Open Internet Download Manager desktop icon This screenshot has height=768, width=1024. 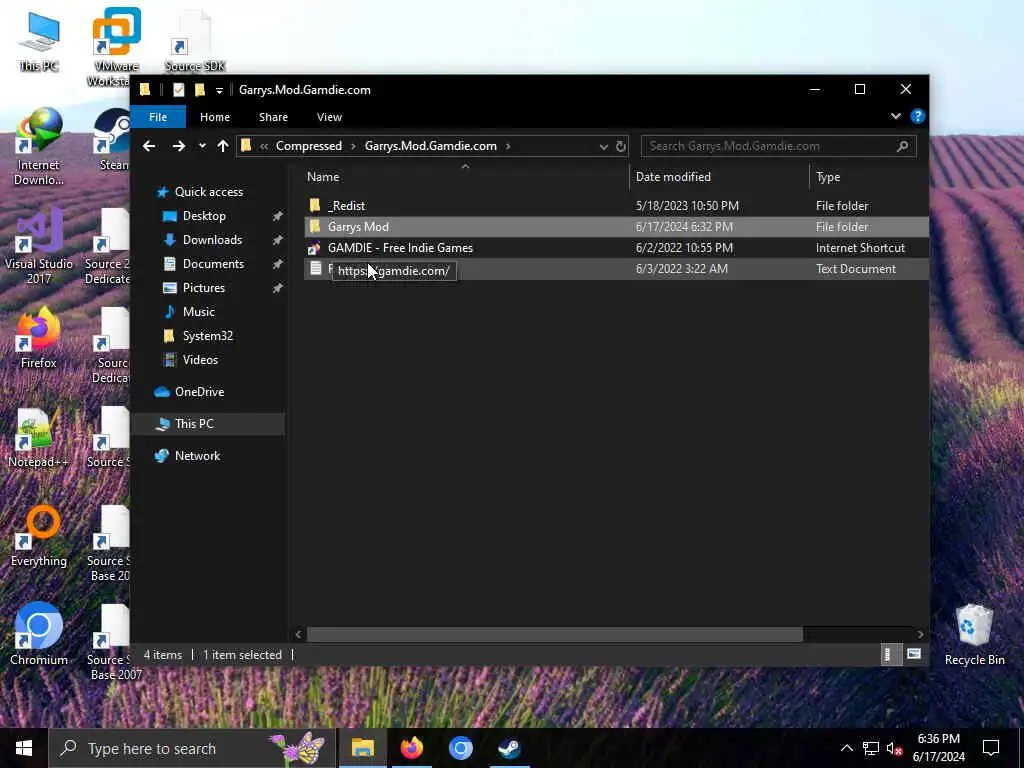[39, 147]
